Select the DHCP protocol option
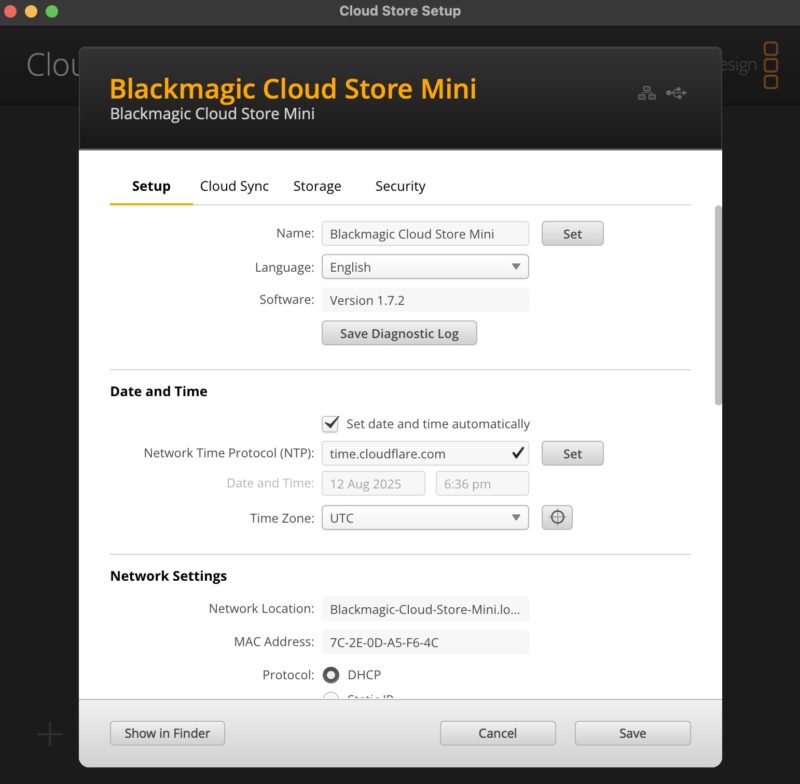The height and width of the screenshot is (784, 800). click(x=331, y=675)
